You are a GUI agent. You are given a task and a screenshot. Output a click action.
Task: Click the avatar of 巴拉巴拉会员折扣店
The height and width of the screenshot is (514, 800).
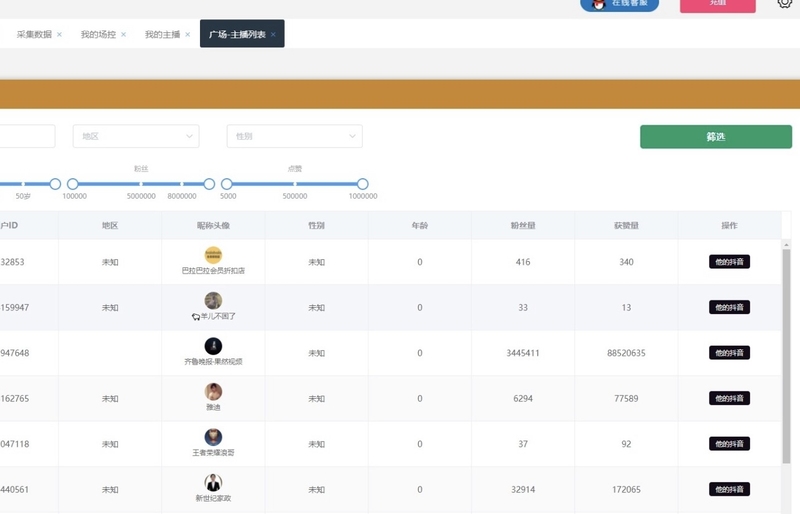tap(213, 255)
